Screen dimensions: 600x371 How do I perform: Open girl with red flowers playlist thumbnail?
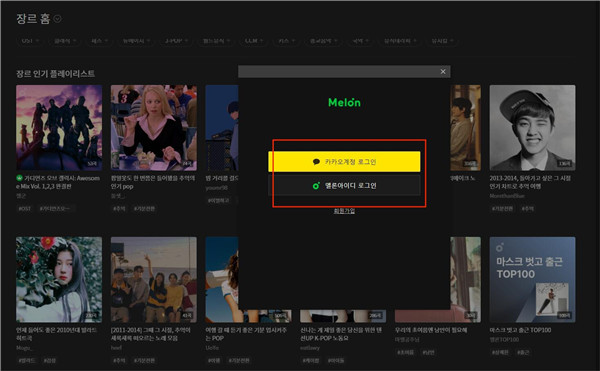59,280
